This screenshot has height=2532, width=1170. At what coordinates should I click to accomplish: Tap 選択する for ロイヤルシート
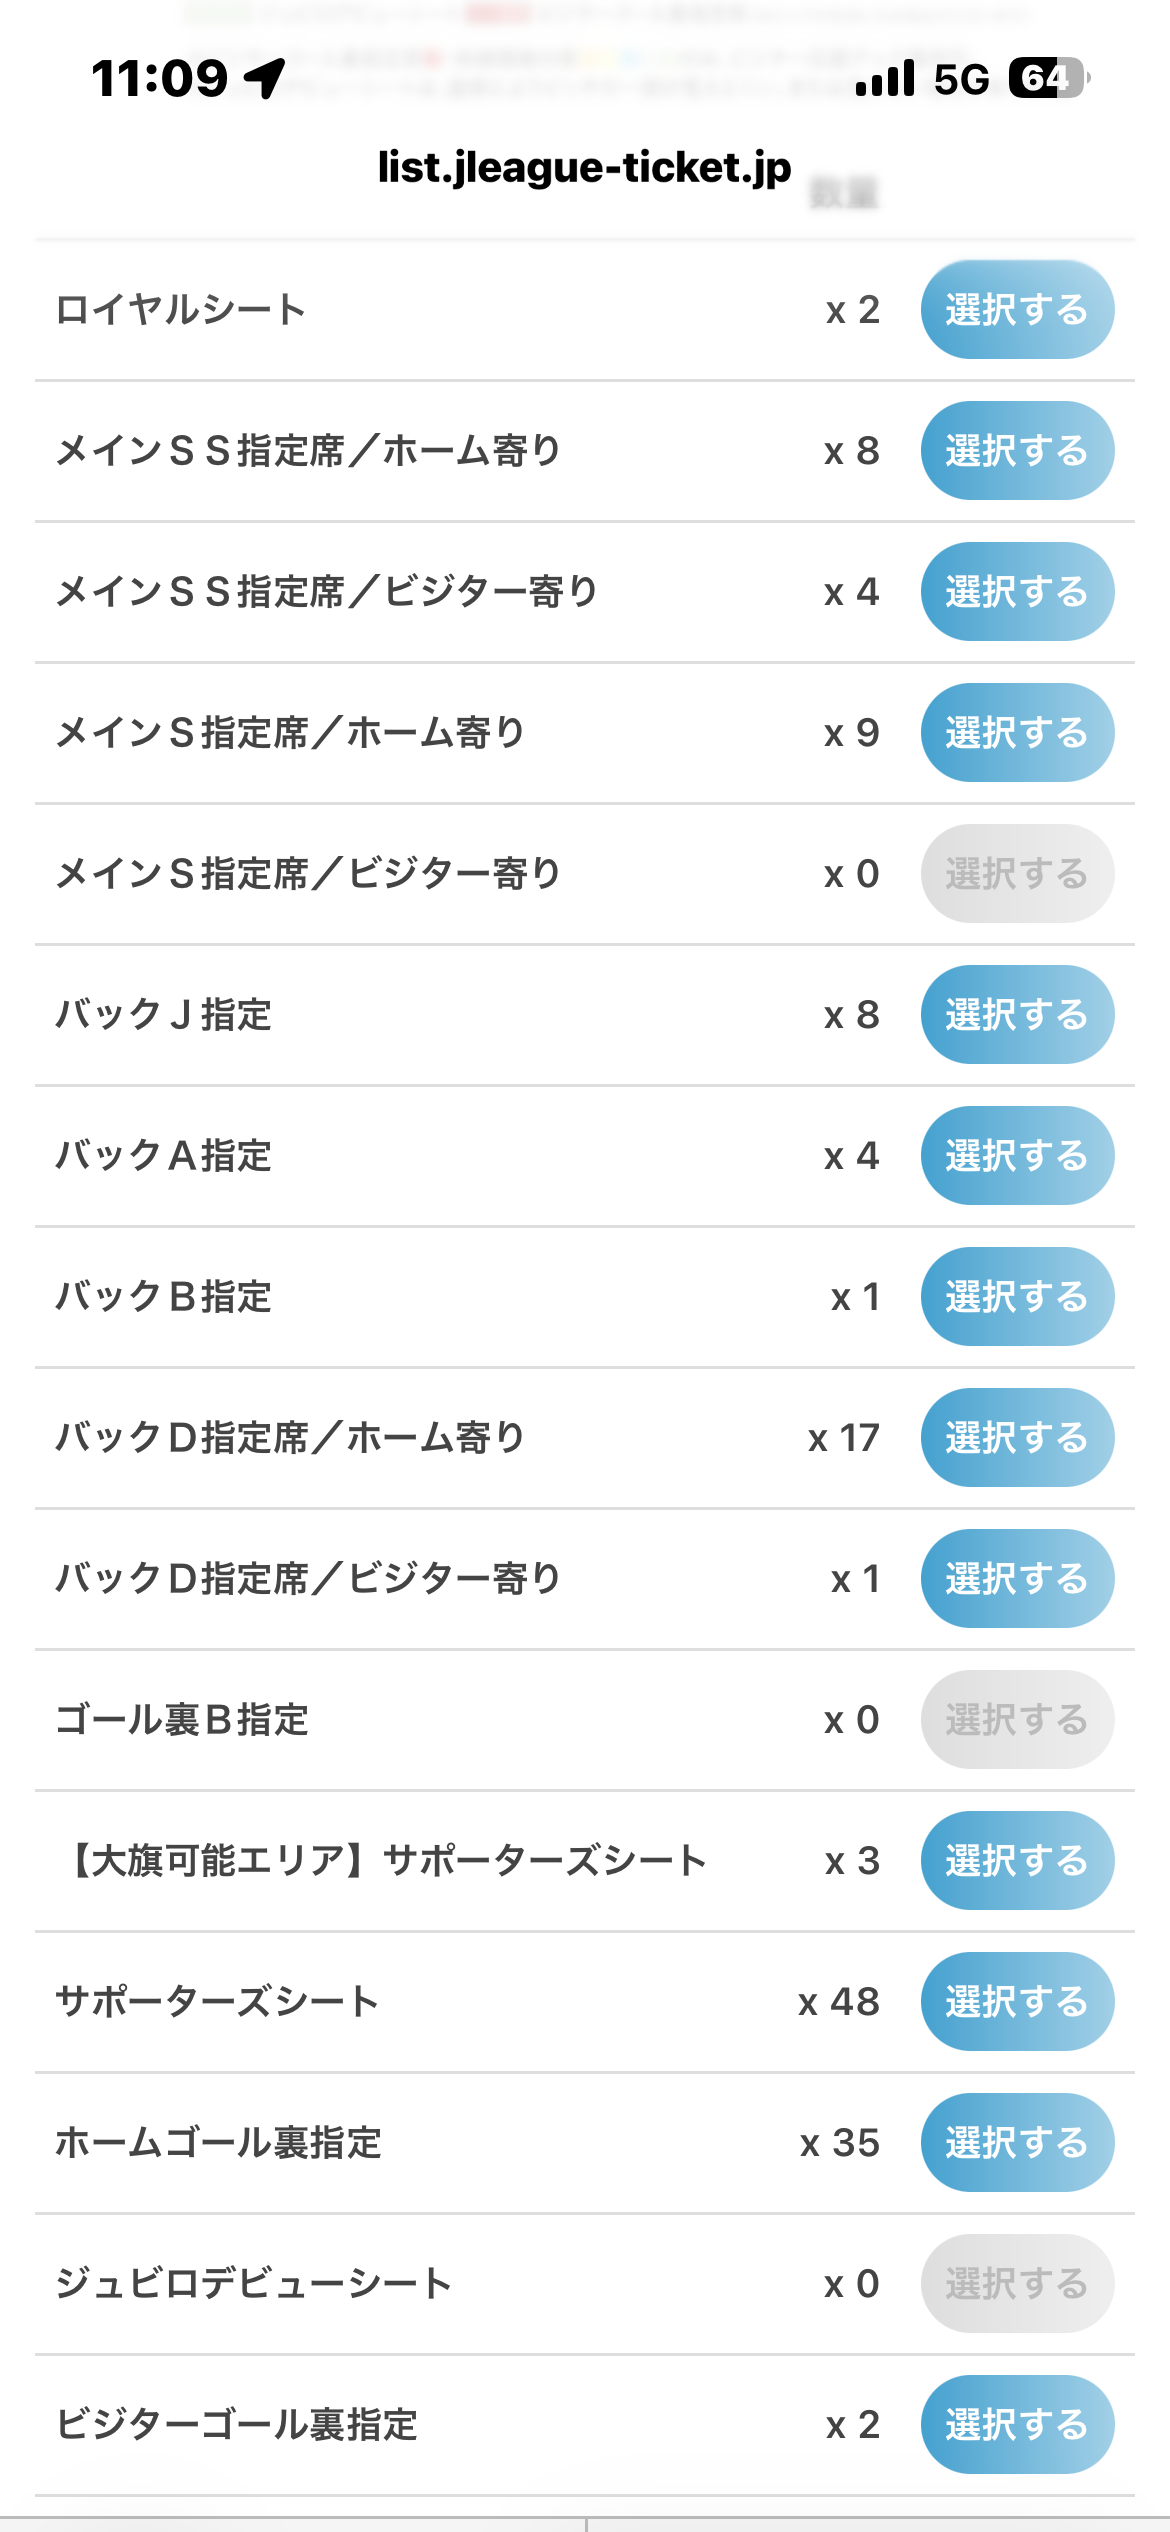click(1016, 310)
